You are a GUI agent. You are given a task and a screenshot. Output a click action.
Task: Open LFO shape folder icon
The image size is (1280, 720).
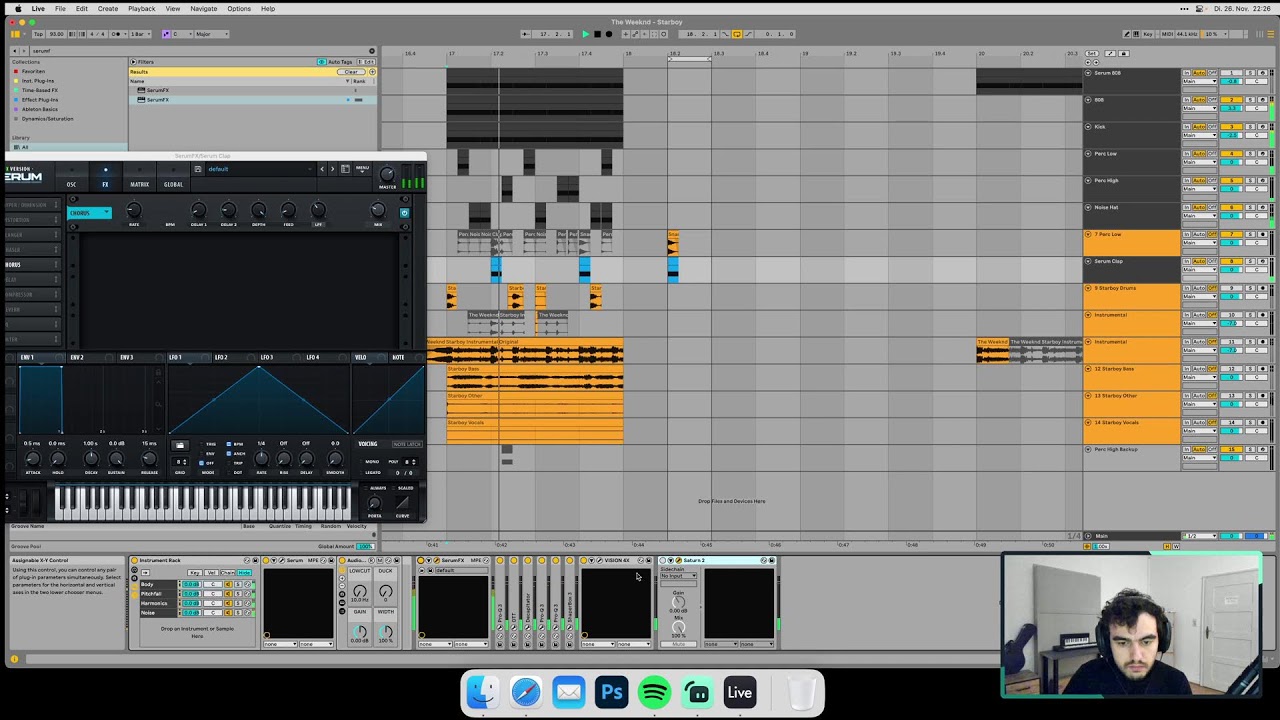click(179, 445)
